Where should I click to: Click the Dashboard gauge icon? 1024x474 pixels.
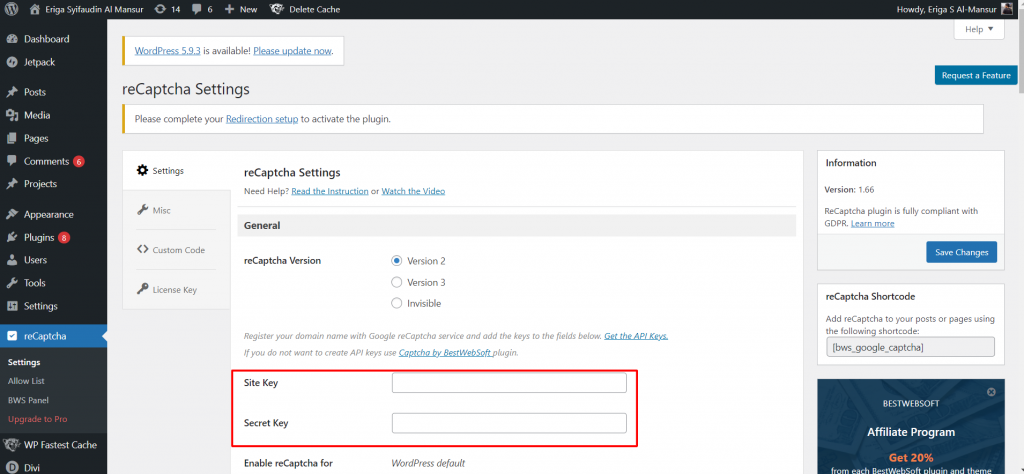coord(12,39)
